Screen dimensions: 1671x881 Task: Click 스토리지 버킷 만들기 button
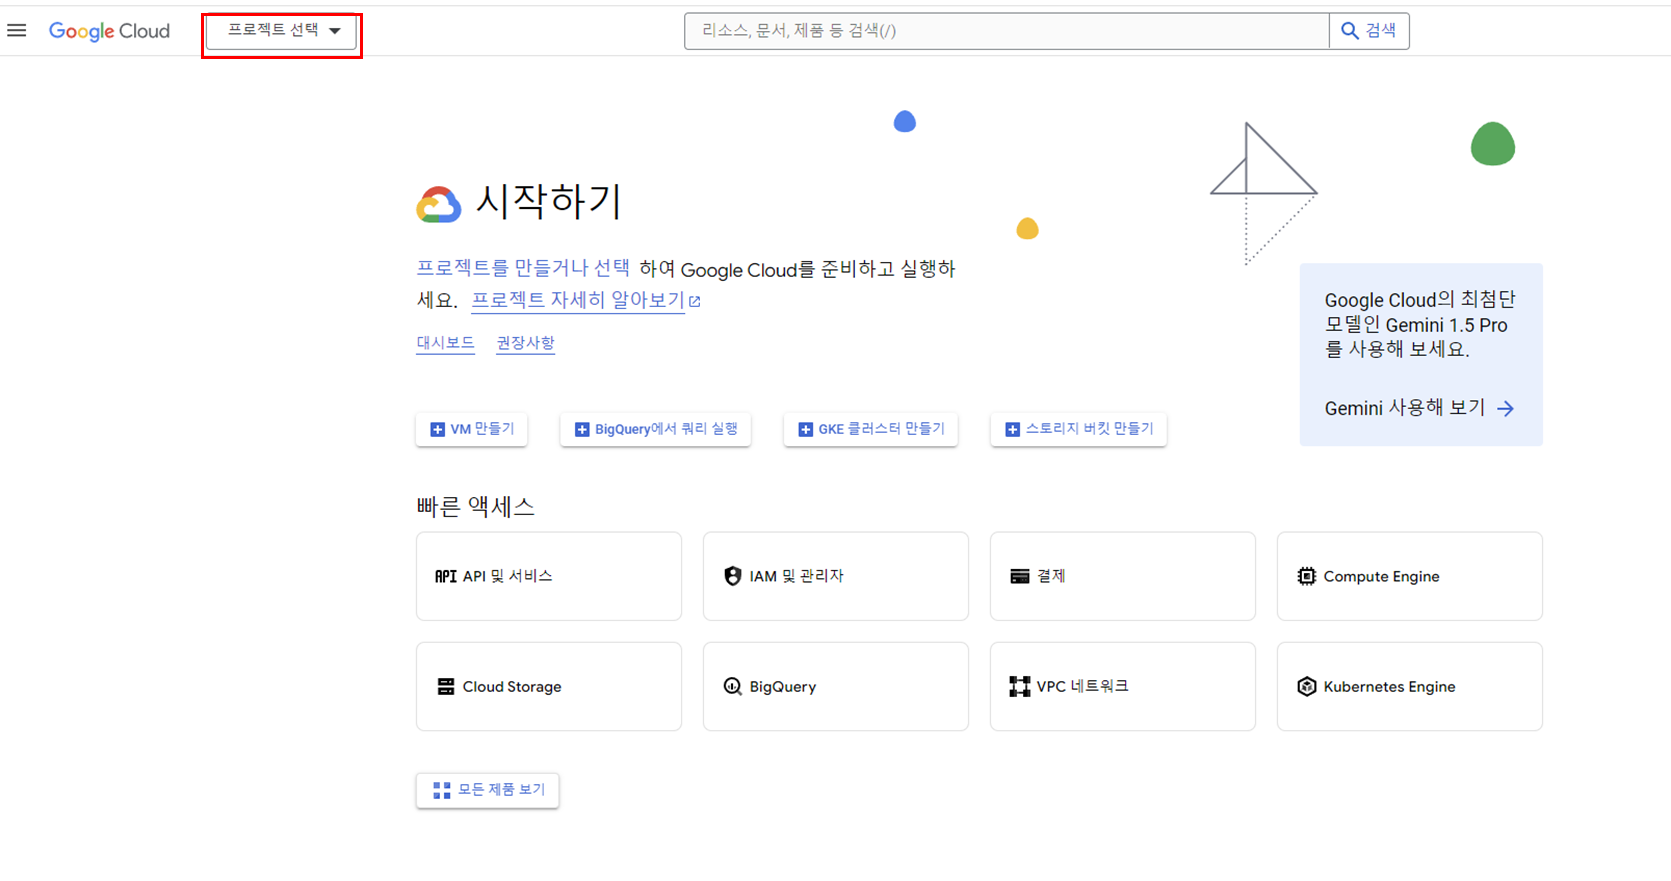coord(1078,429)
